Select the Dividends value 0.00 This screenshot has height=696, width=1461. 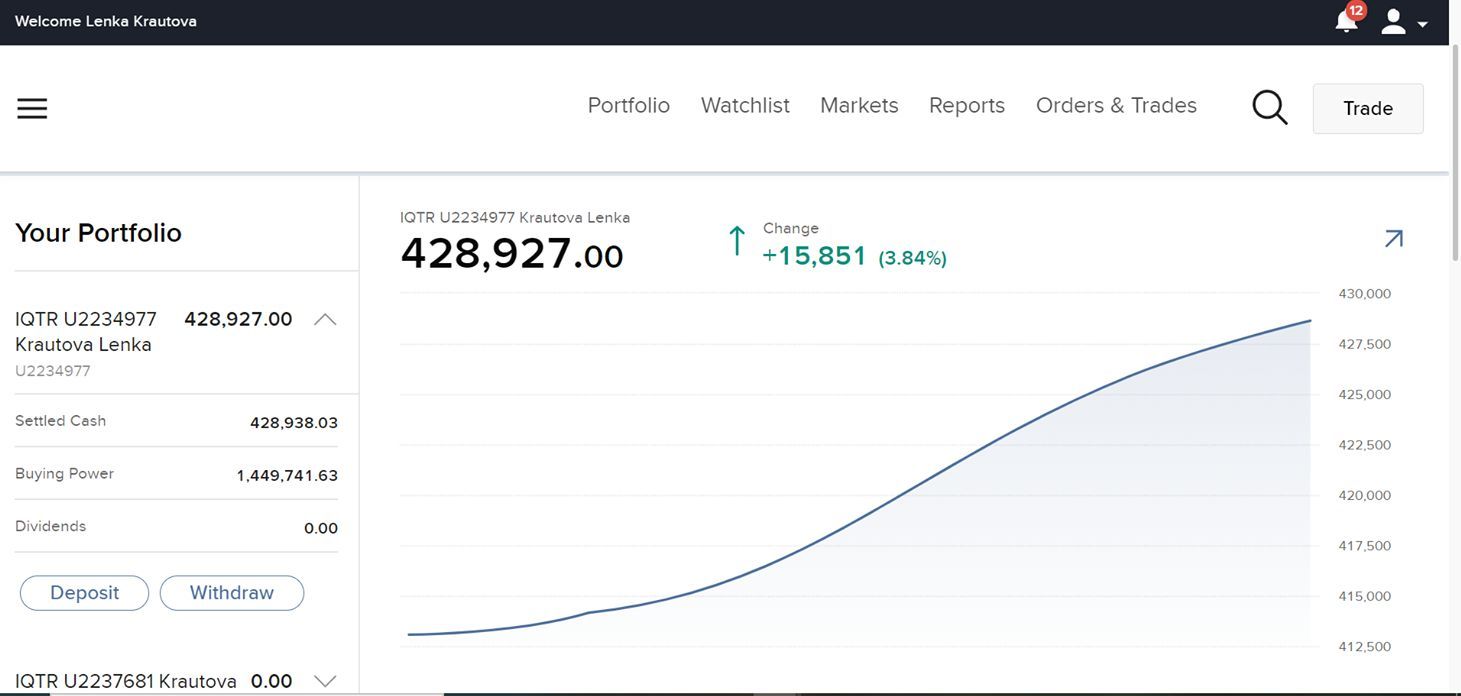coord(321,528)
